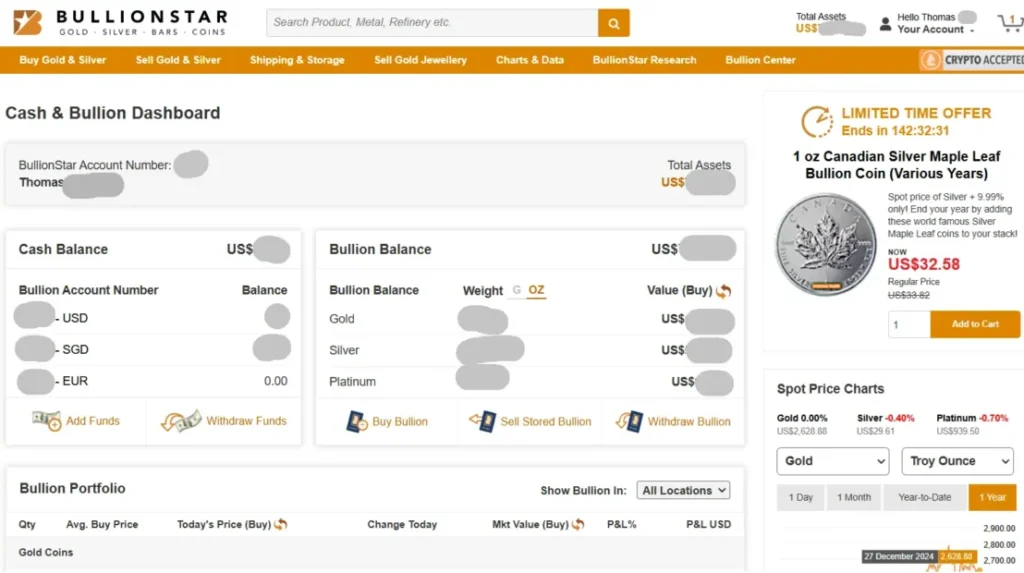Expand the Gold metal dropdown
Screen dimensions: 1024x573
pyautogui.click(x=832, y=461)
